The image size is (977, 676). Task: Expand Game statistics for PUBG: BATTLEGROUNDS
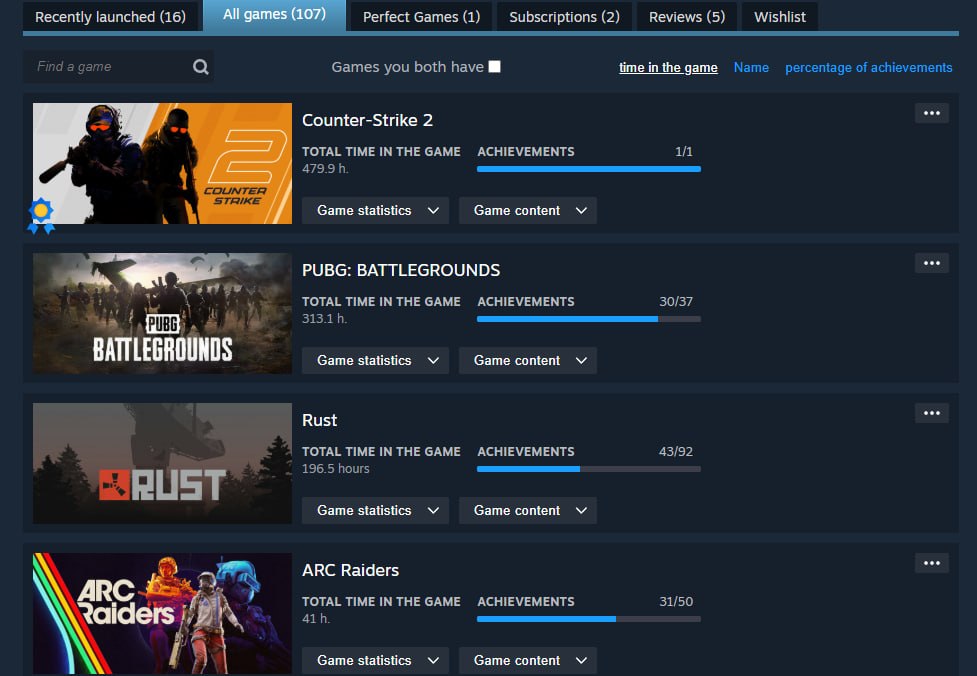pyautogui.click(x=375, y=361)
